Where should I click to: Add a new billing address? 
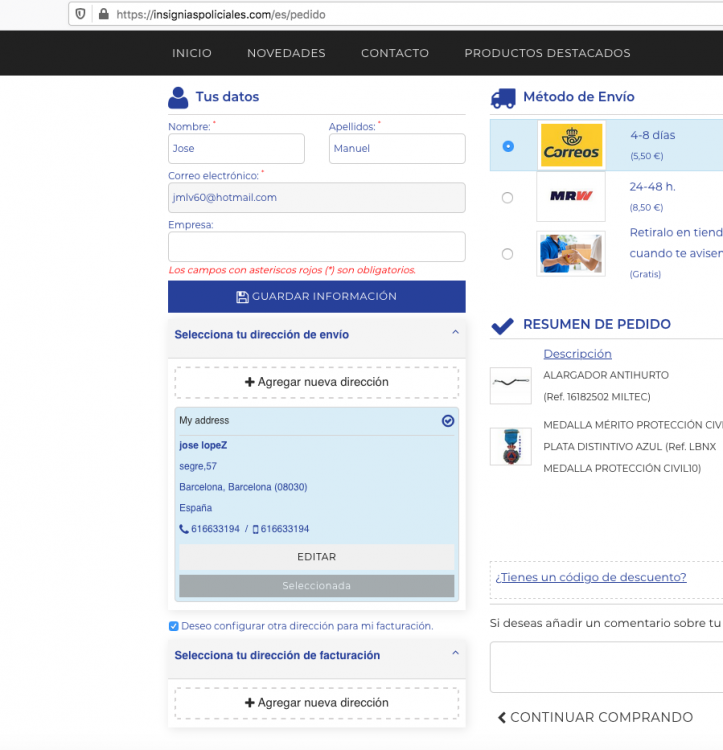click(317, 703)
